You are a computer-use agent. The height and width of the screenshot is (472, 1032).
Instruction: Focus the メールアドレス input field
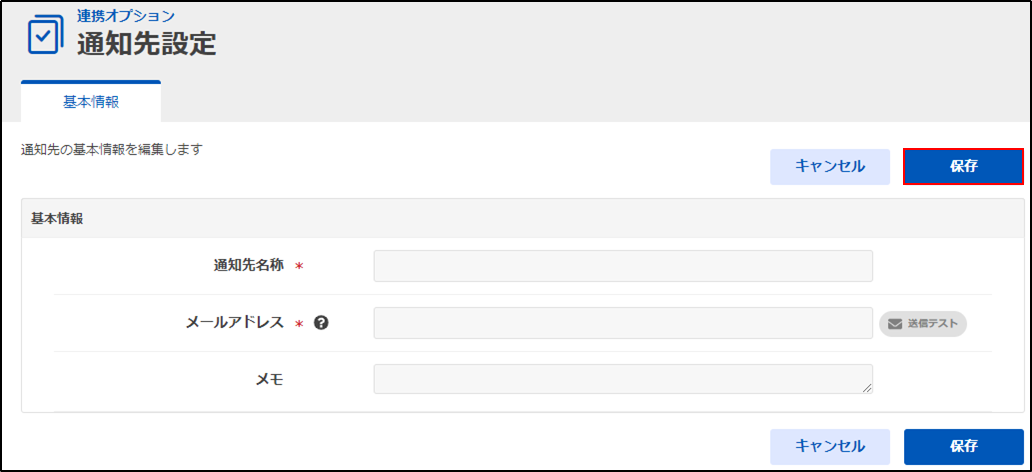(x=623, y=323)
